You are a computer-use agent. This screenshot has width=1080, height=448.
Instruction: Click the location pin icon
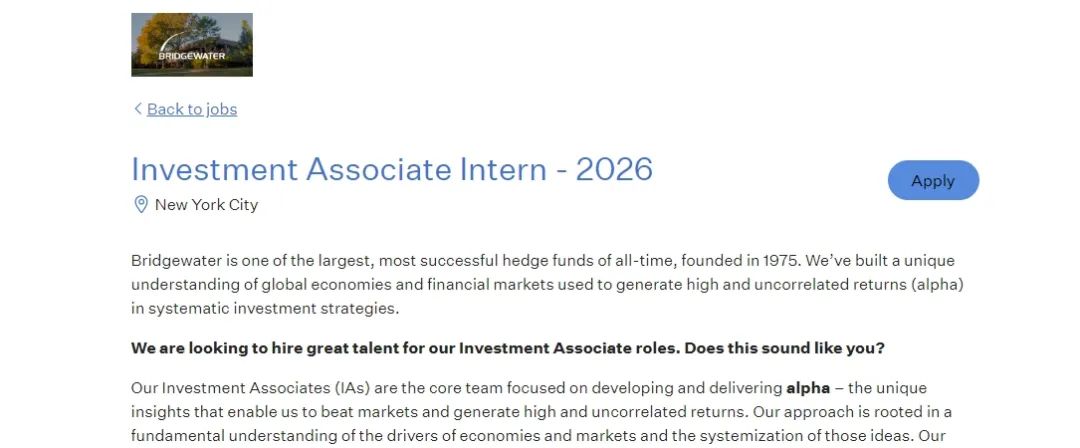point(141,204)
